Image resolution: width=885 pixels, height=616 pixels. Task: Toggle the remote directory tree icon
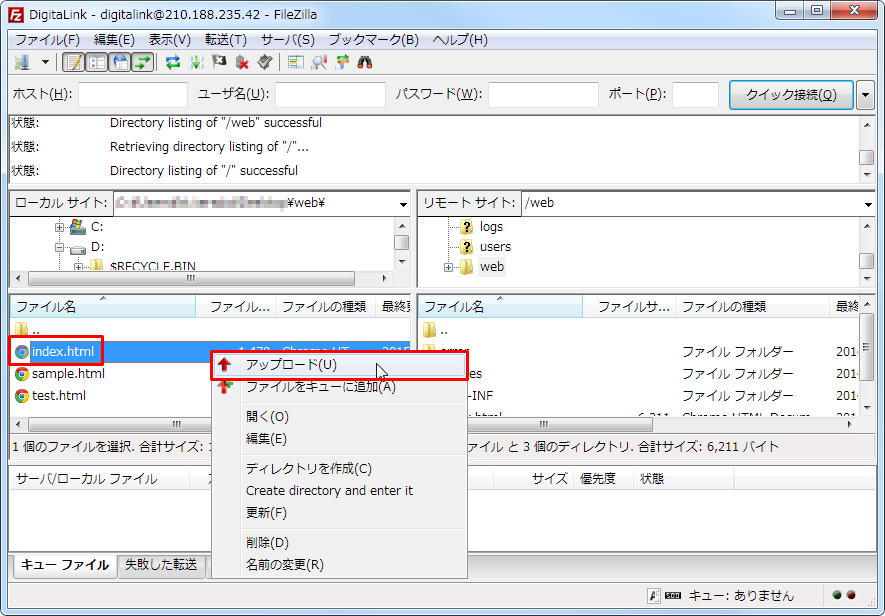pyautogui.click(x=120, y=62)
